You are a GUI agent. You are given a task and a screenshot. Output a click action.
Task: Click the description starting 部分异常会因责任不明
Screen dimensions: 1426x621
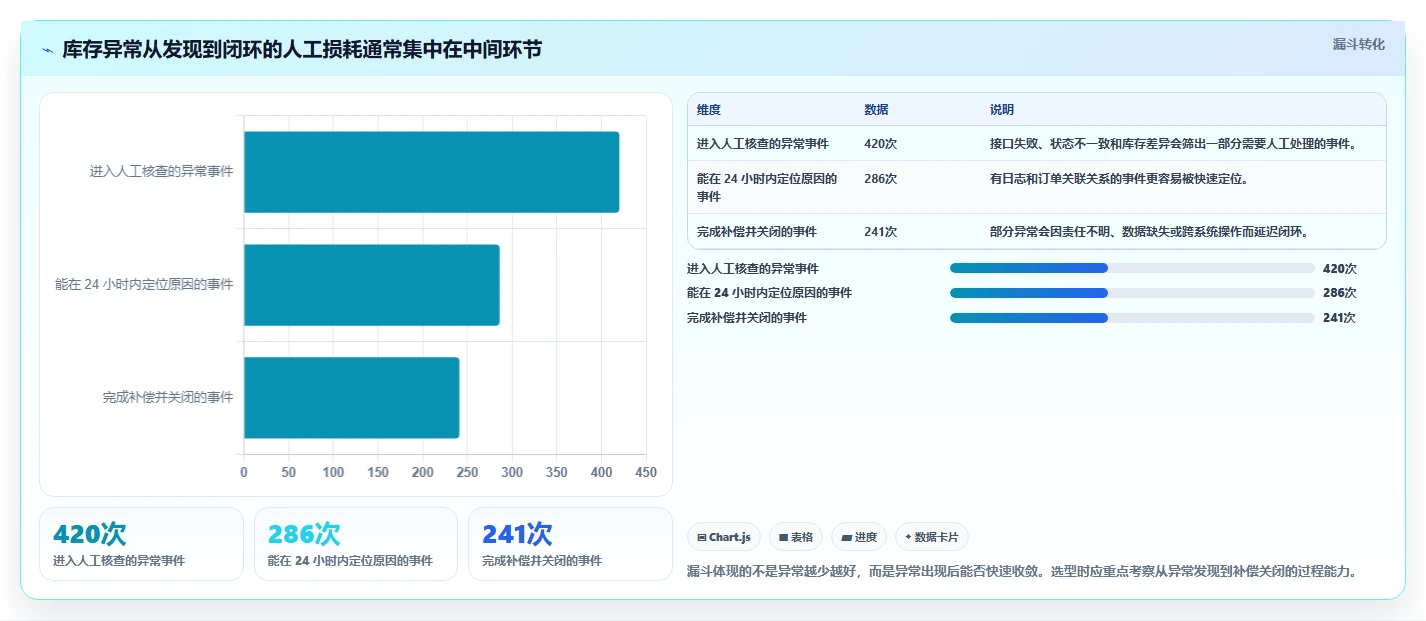tap(1150, 232)
